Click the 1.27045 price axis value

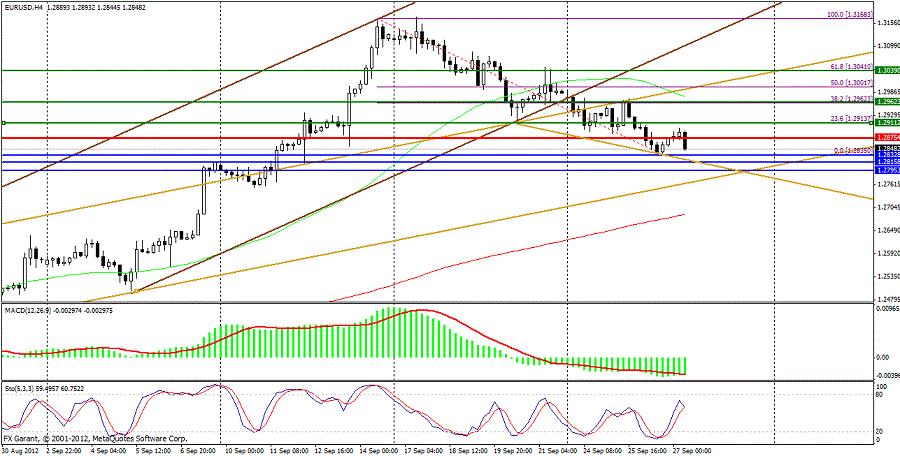point(888,207)
